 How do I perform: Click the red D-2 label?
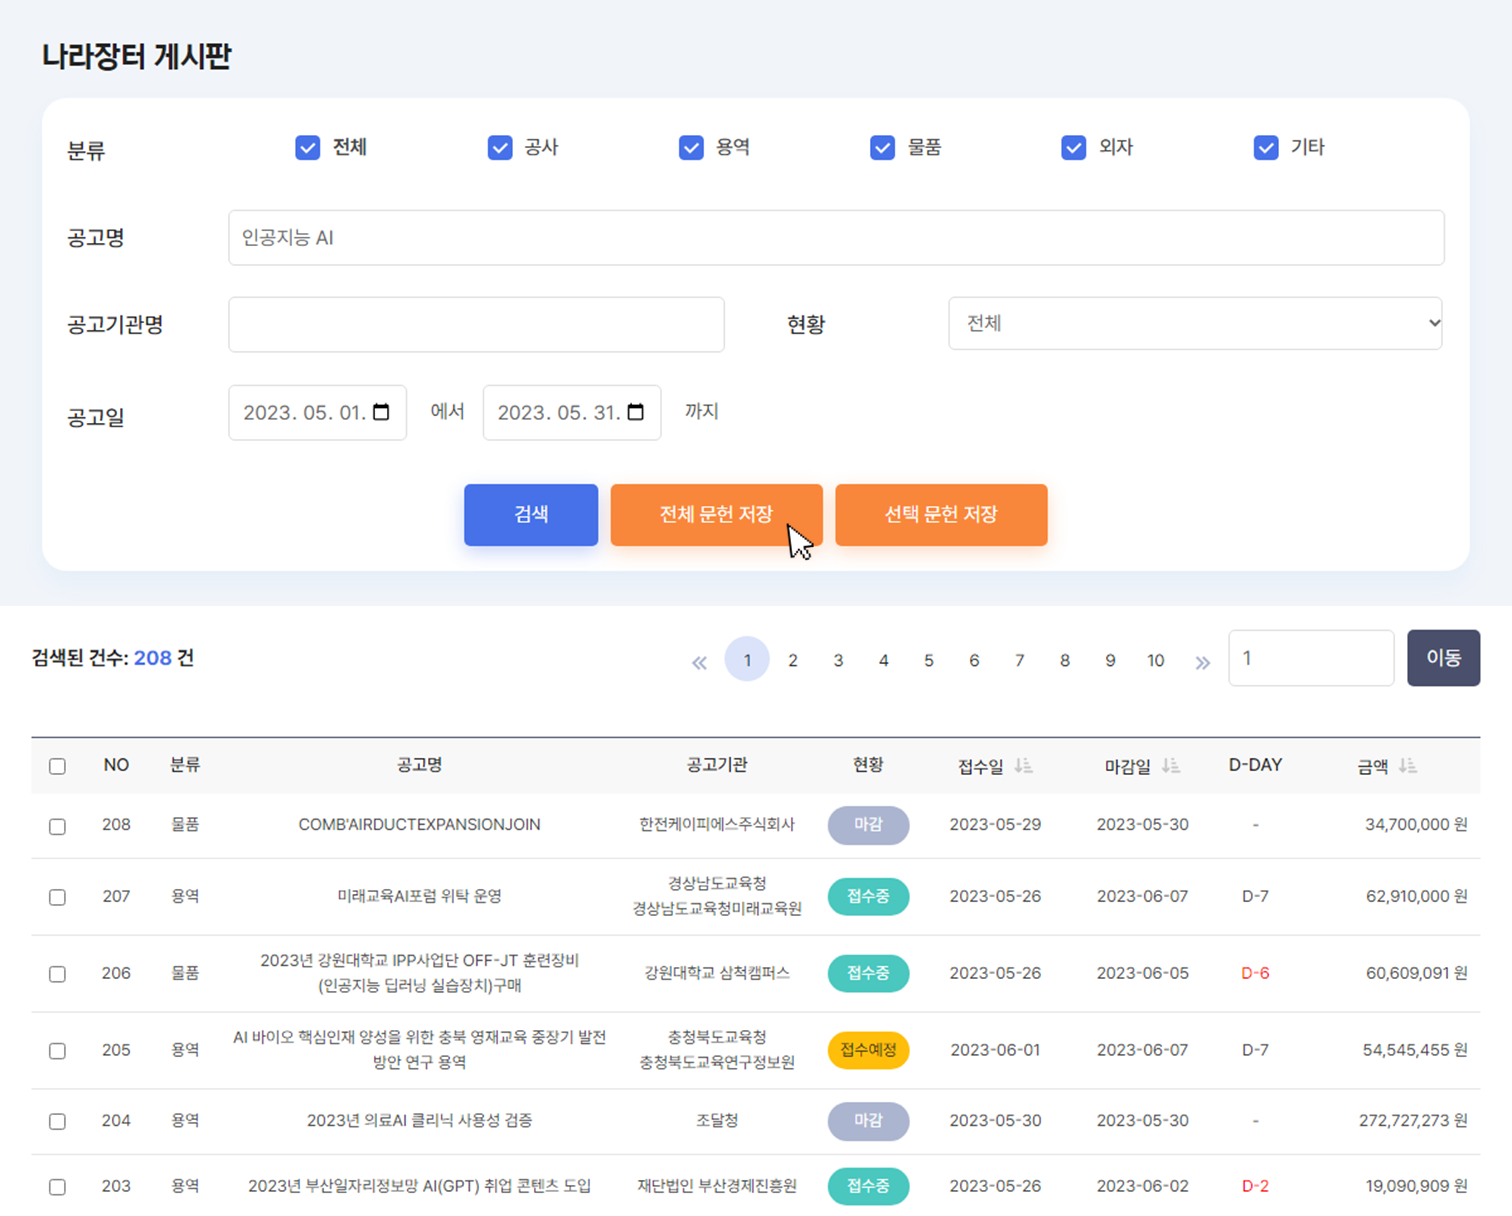tap(1255, 1186)
